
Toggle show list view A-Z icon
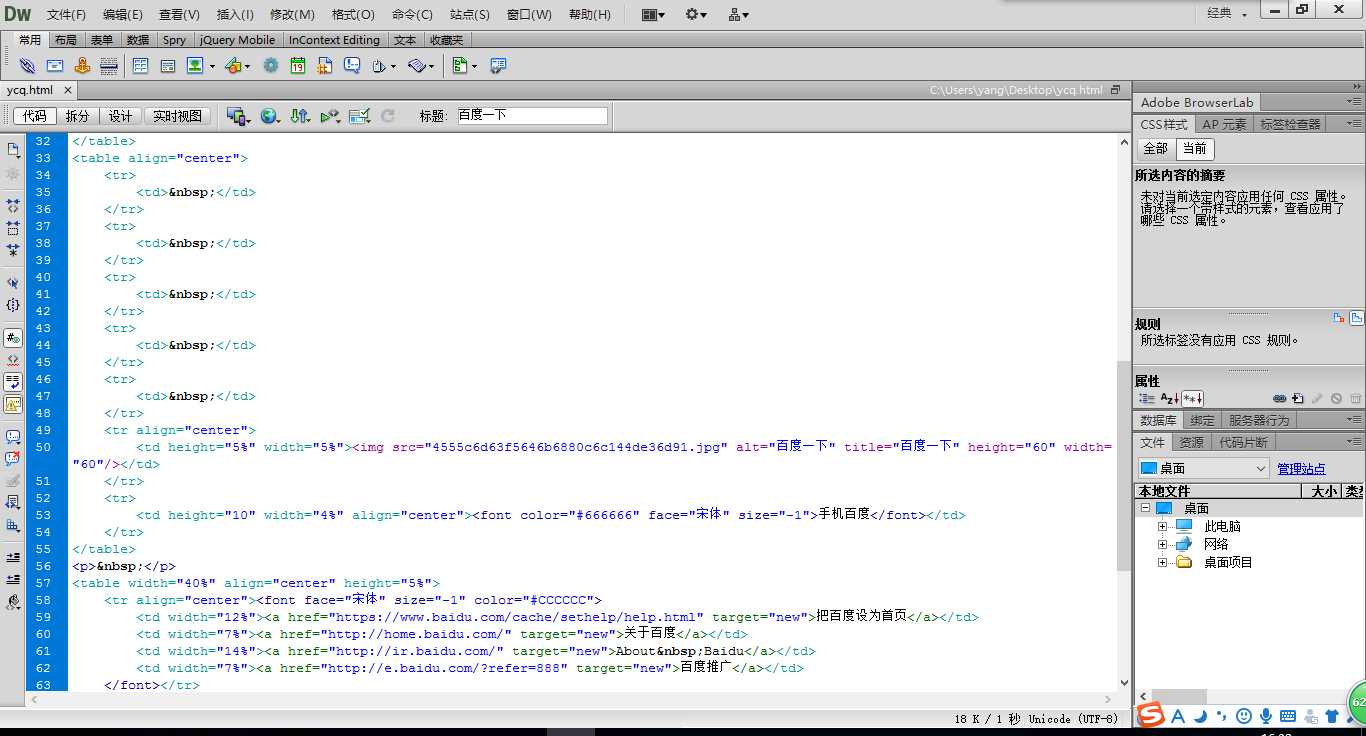pos(1169,398)
